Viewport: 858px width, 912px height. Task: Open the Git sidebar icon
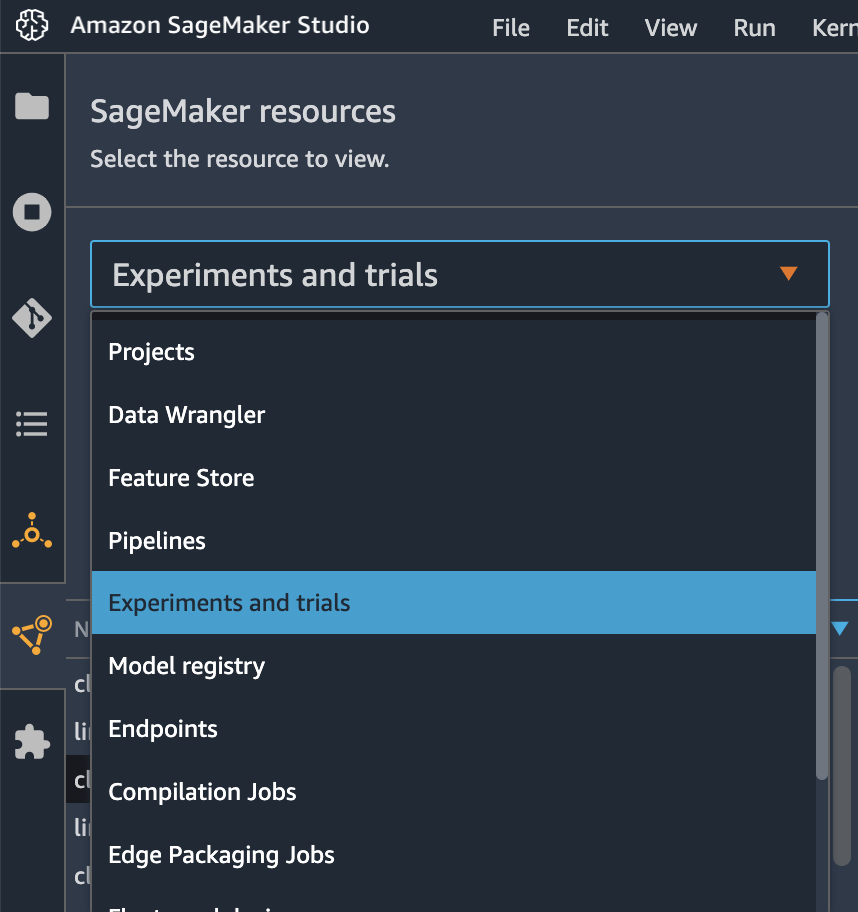(32, 318)
